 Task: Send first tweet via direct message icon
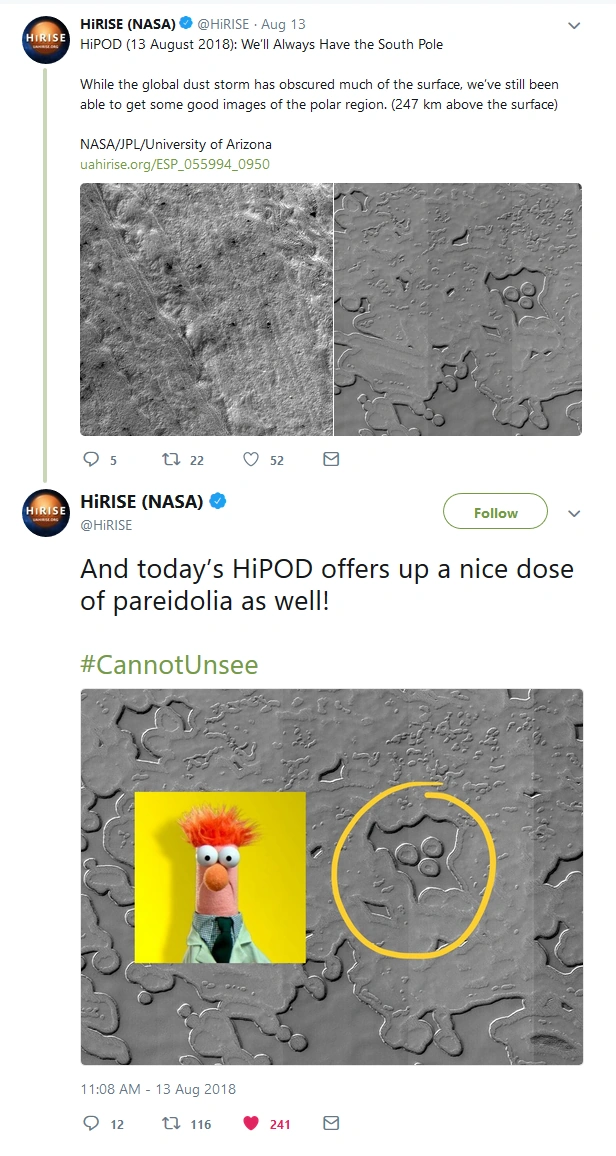pyautogui.click(x=331, y=460)
